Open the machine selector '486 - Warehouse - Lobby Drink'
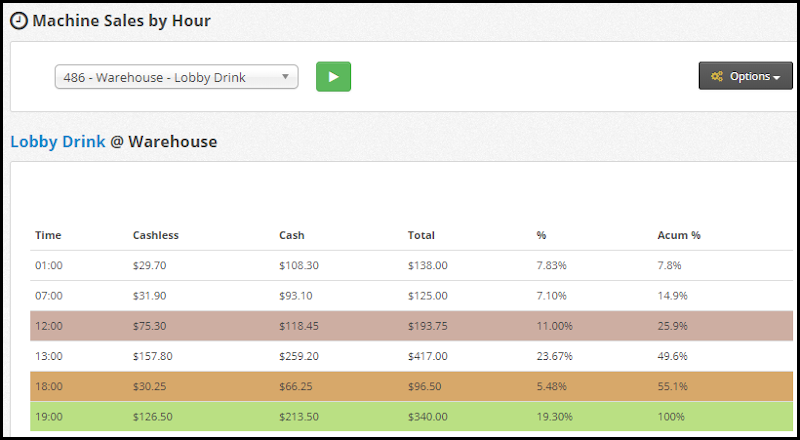The height and width of the screenshot is (440, 800). [x=177, y=77]
